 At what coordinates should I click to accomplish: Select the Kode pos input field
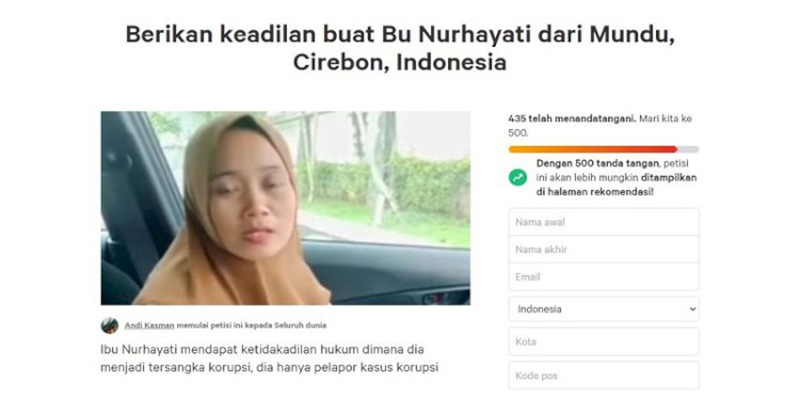[604, 376]
